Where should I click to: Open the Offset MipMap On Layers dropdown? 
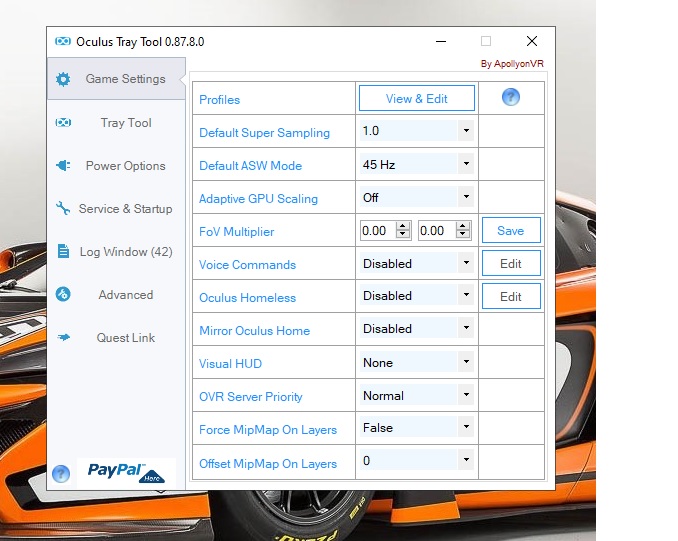(466, 460)
